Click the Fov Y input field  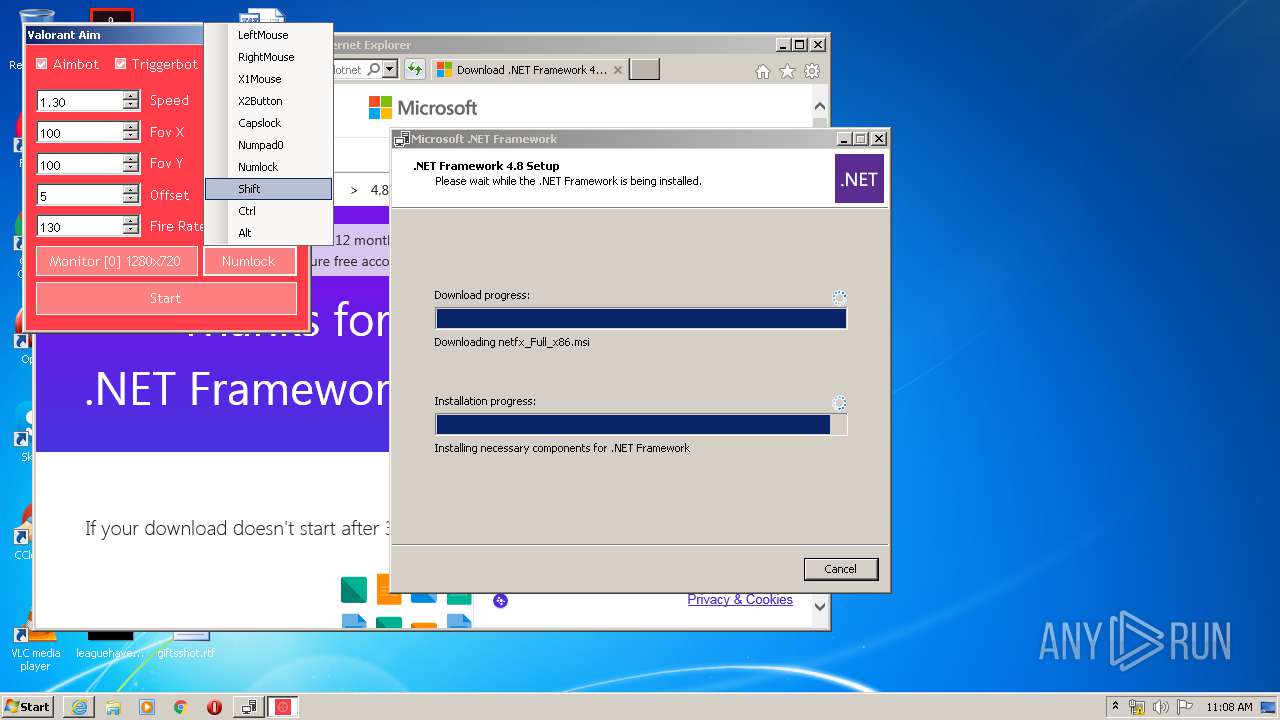[80, 164]
